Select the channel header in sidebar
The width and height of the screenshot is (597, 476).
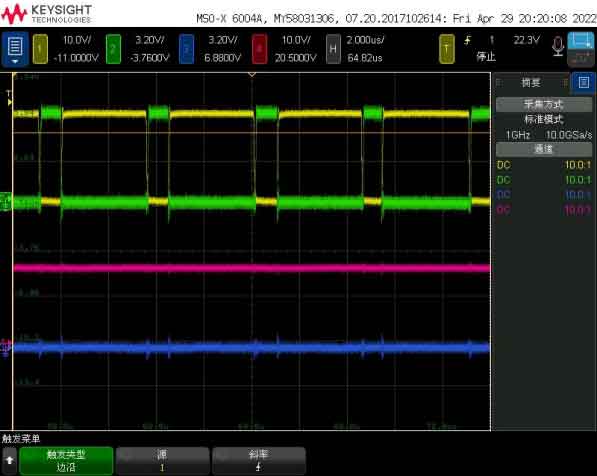click(x=544, y=149)
